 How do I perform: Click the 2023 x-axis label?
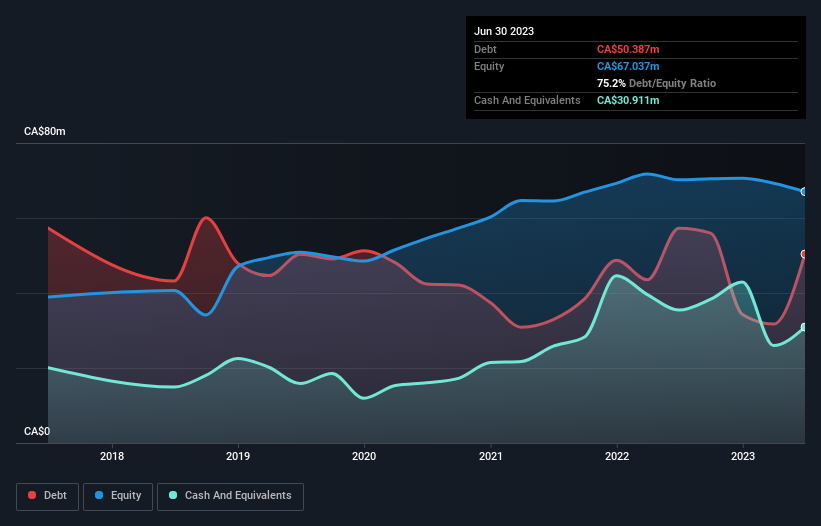point(743,456)
